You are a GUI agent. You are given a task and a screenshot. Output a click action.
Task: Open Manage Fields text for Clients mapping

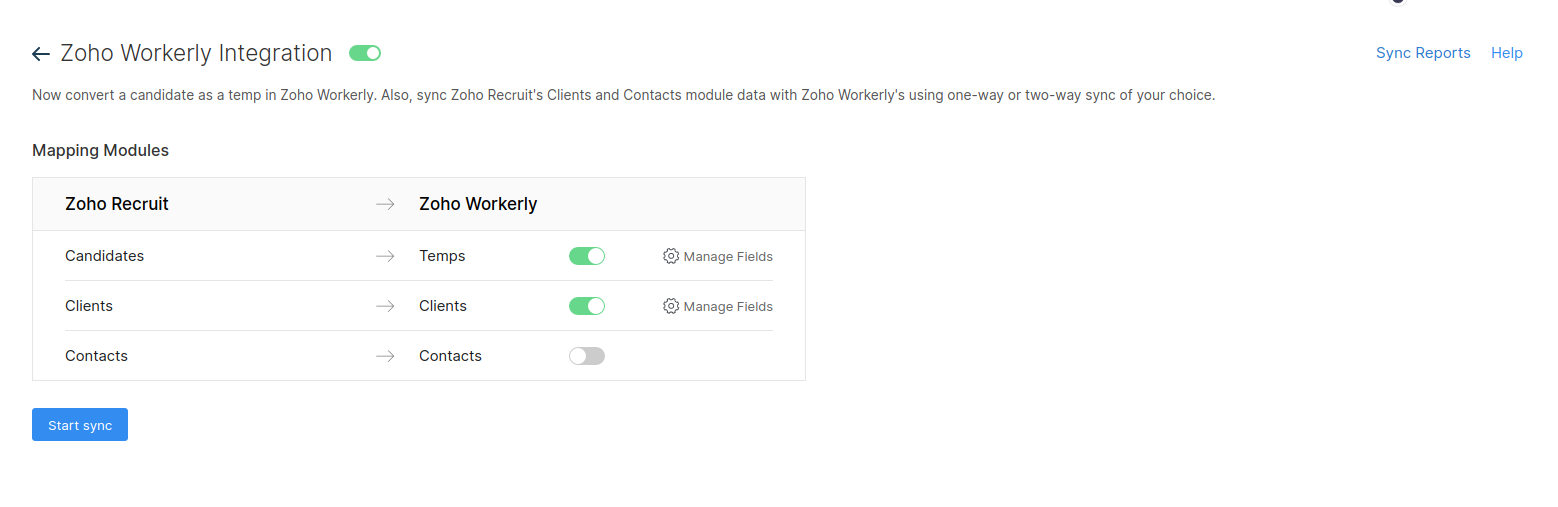click(728, 306)
